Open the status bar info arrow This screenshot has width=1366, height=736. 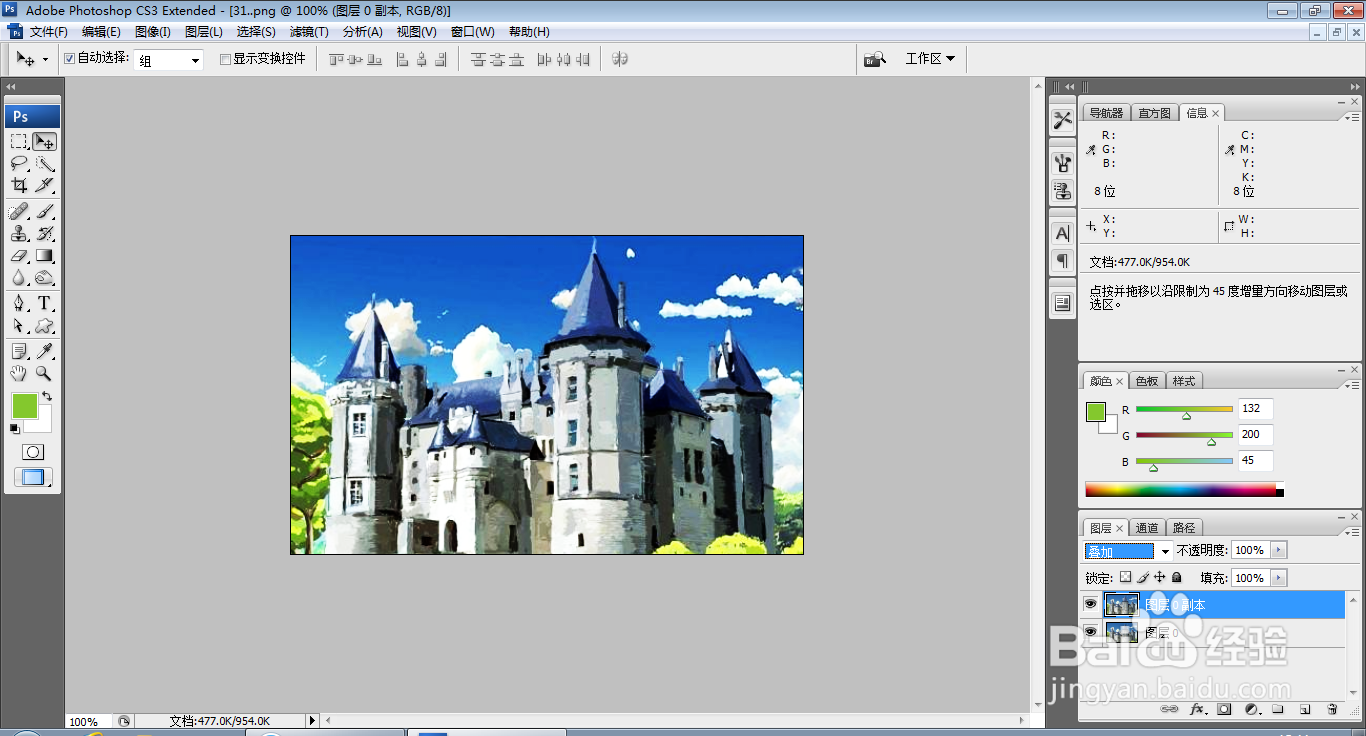click(312, 720)
